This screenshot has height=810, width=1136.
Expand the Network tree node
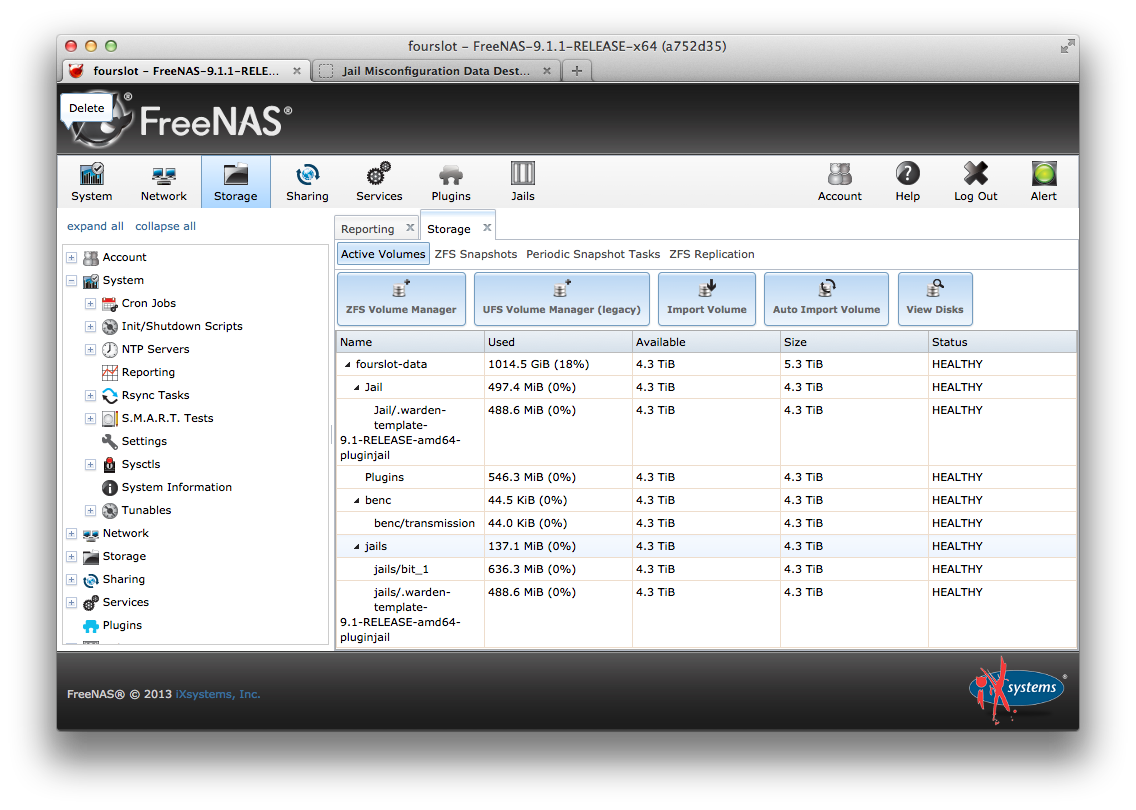point(72,533)
